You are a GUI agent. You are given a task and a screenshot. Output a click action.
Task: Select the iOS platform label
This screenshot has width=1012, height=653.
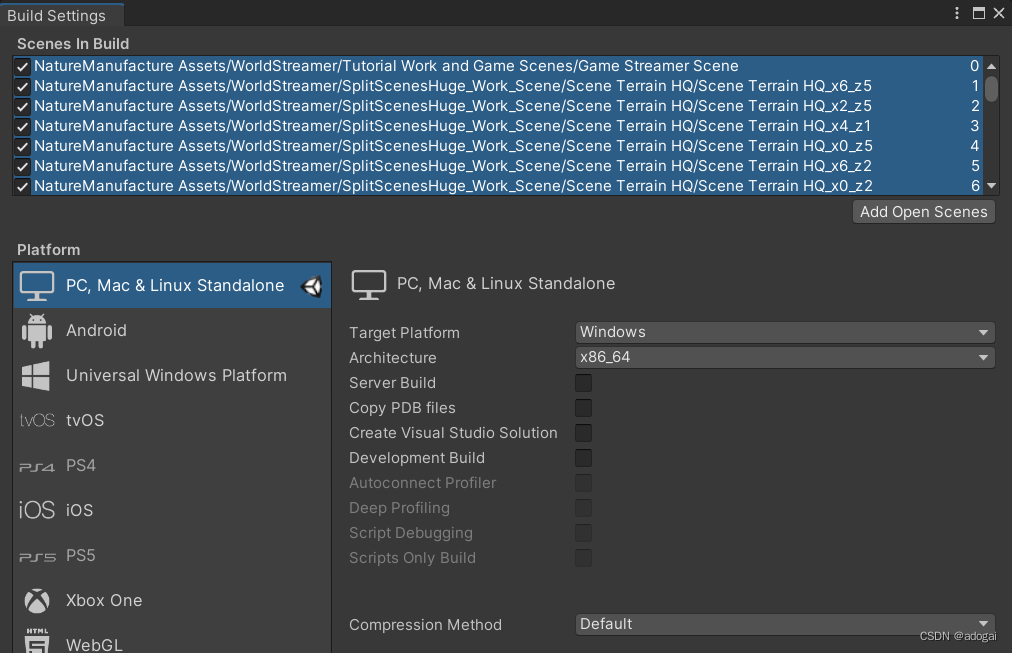(x=79, y=510)
